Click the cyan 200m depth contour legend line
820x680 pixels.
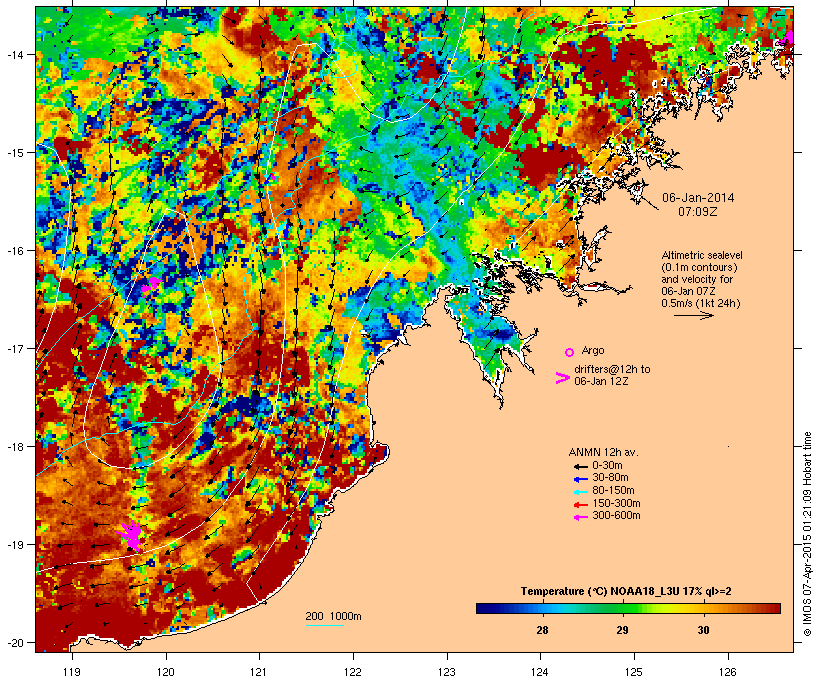click(325, 625)
